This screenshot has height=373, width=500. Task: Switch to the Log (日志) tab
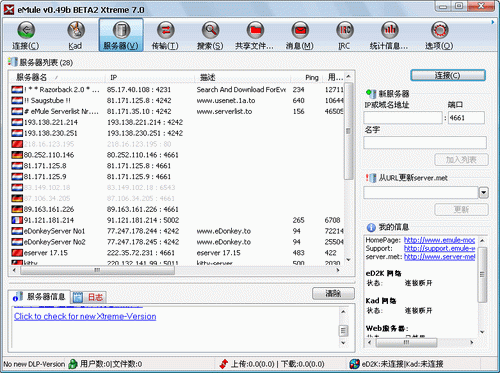point(89,297)
